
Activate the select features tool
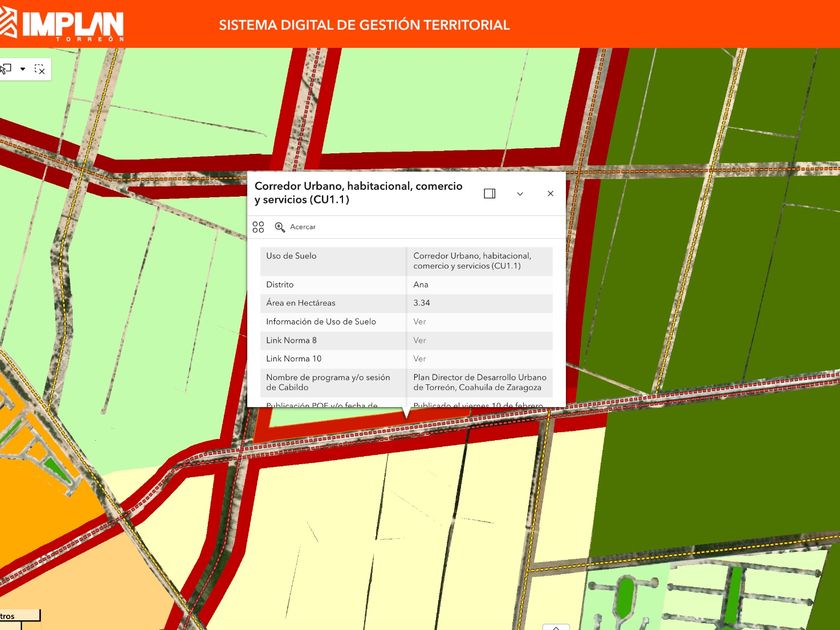click(6, 69)
